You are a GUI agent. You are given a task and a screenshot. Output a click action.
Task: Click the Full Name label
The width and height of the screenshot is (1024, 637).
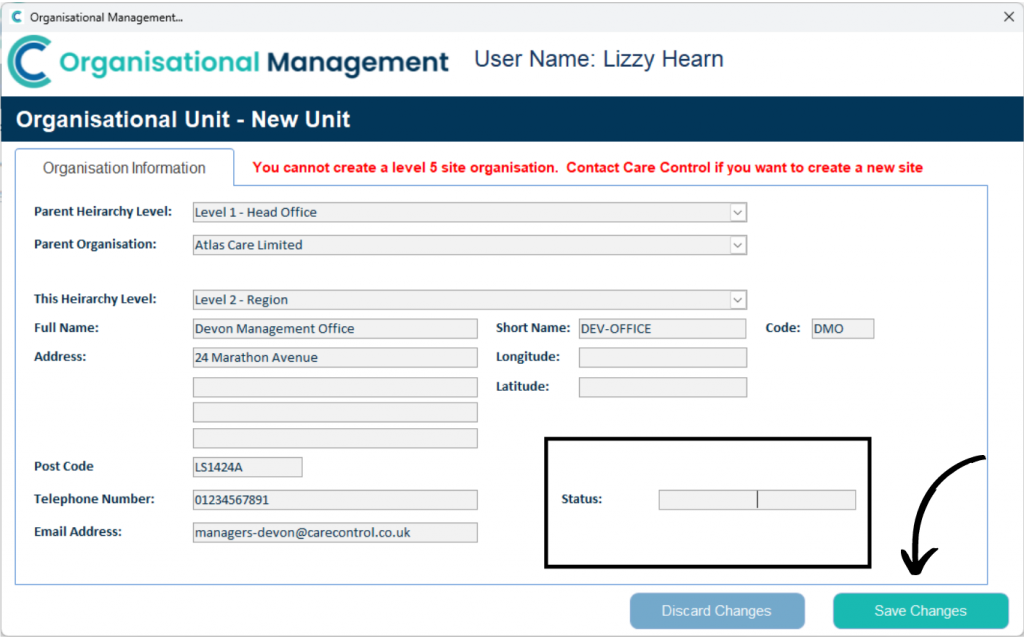coord(67,328)
